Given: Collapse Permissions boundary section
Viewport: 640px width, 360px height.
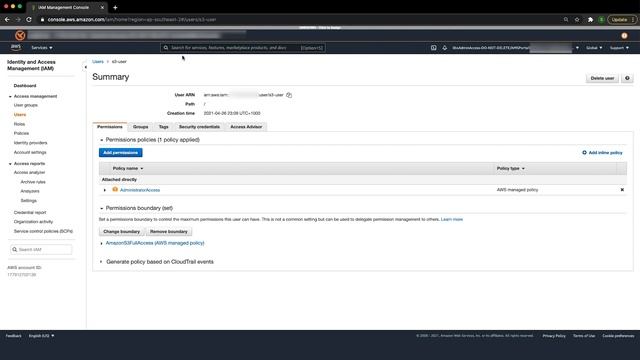Looking at the screenshot, I should [x=102, y=208].
